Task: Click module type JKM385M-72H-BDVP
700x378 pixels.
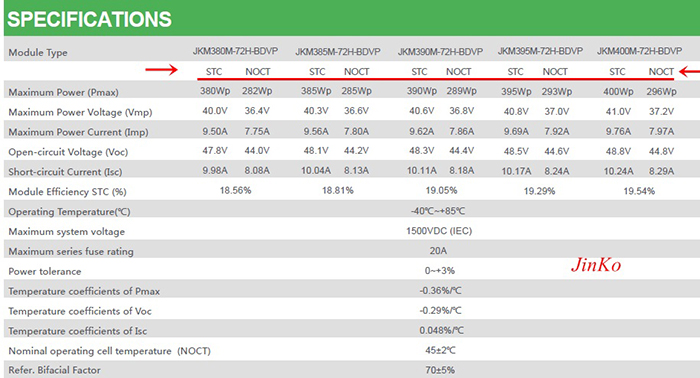Action: (338, 52)
